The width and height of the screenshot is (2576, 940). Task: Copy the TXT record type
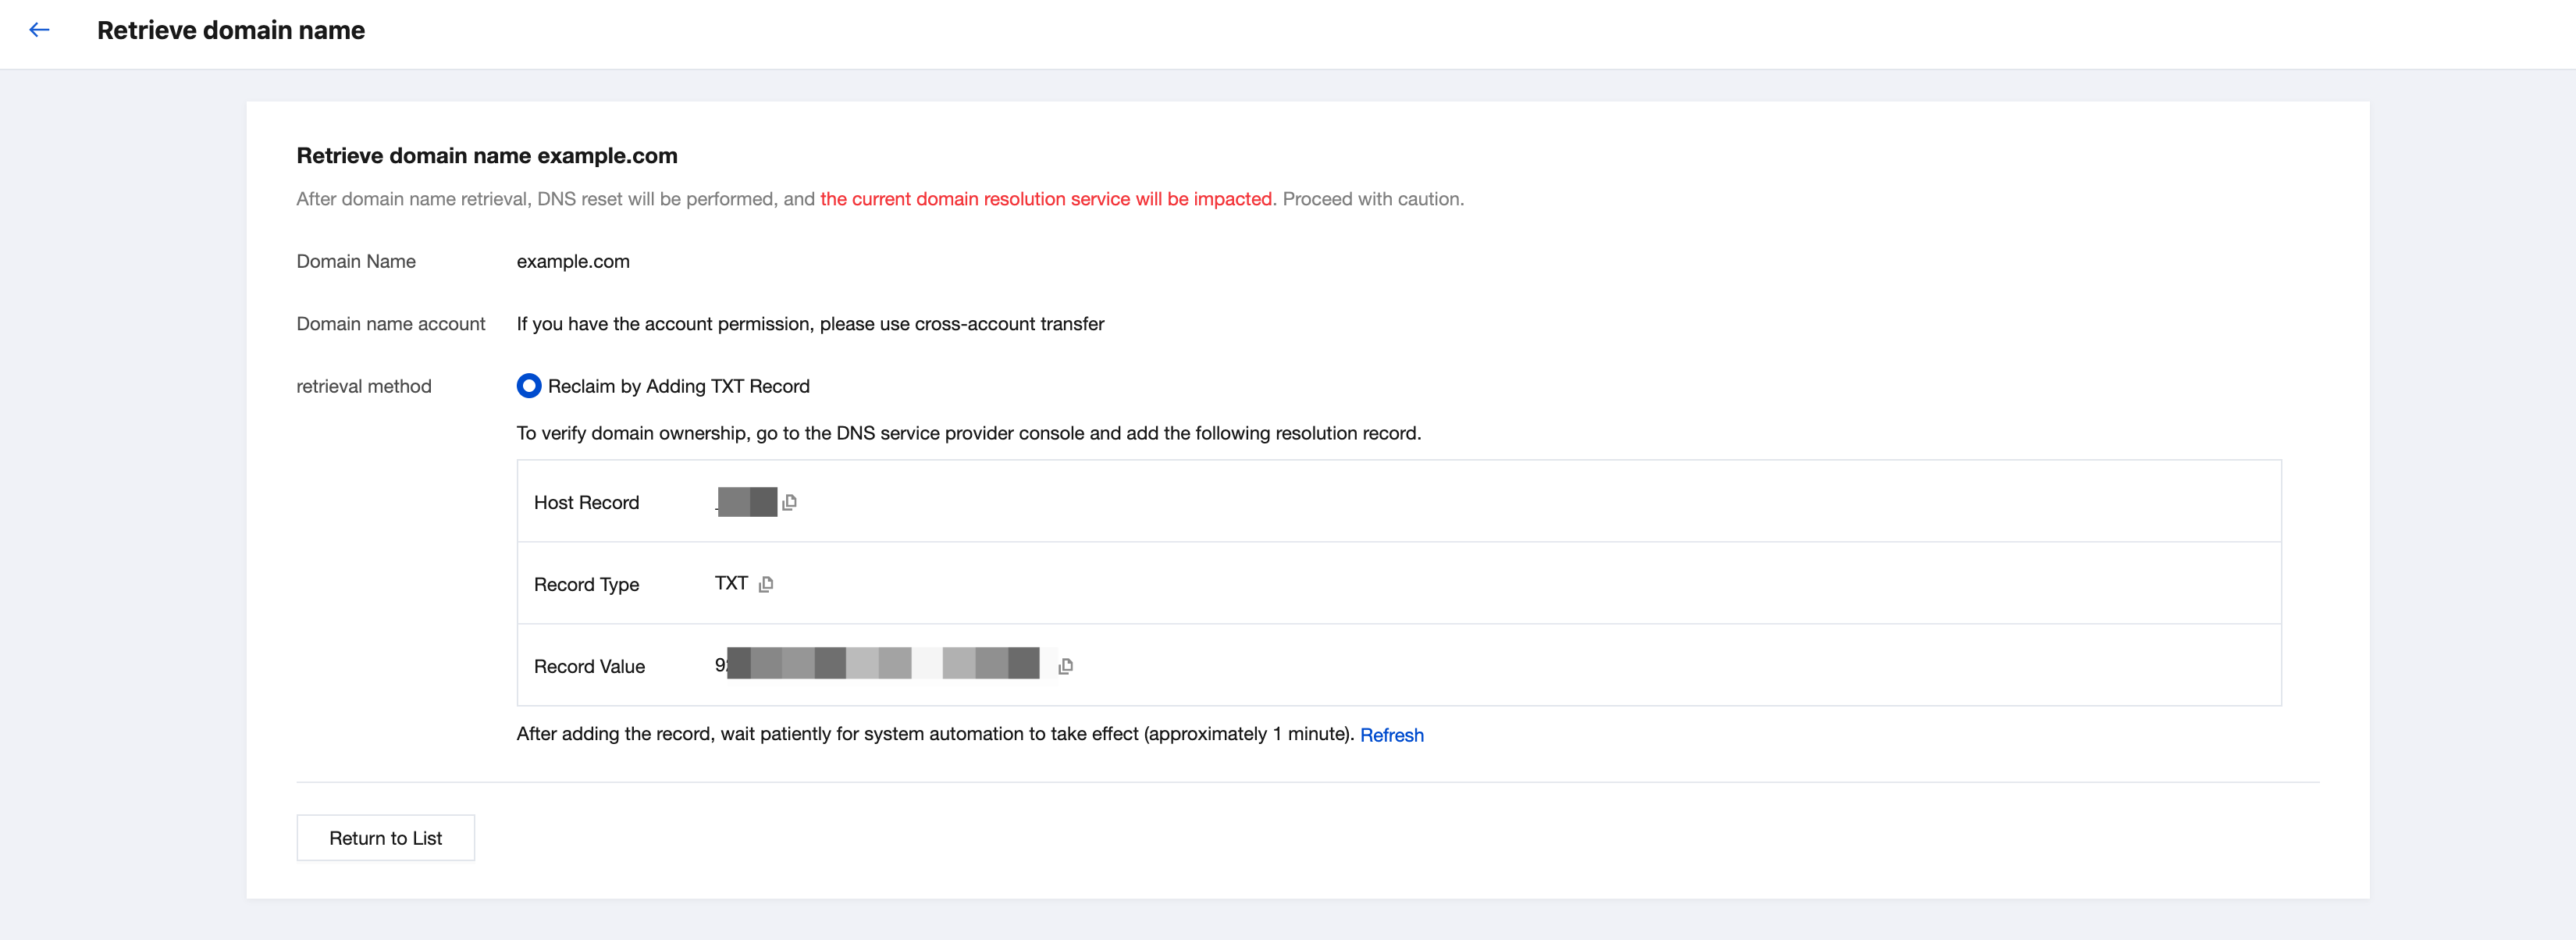pyautogui.click(x=766, y=584)
